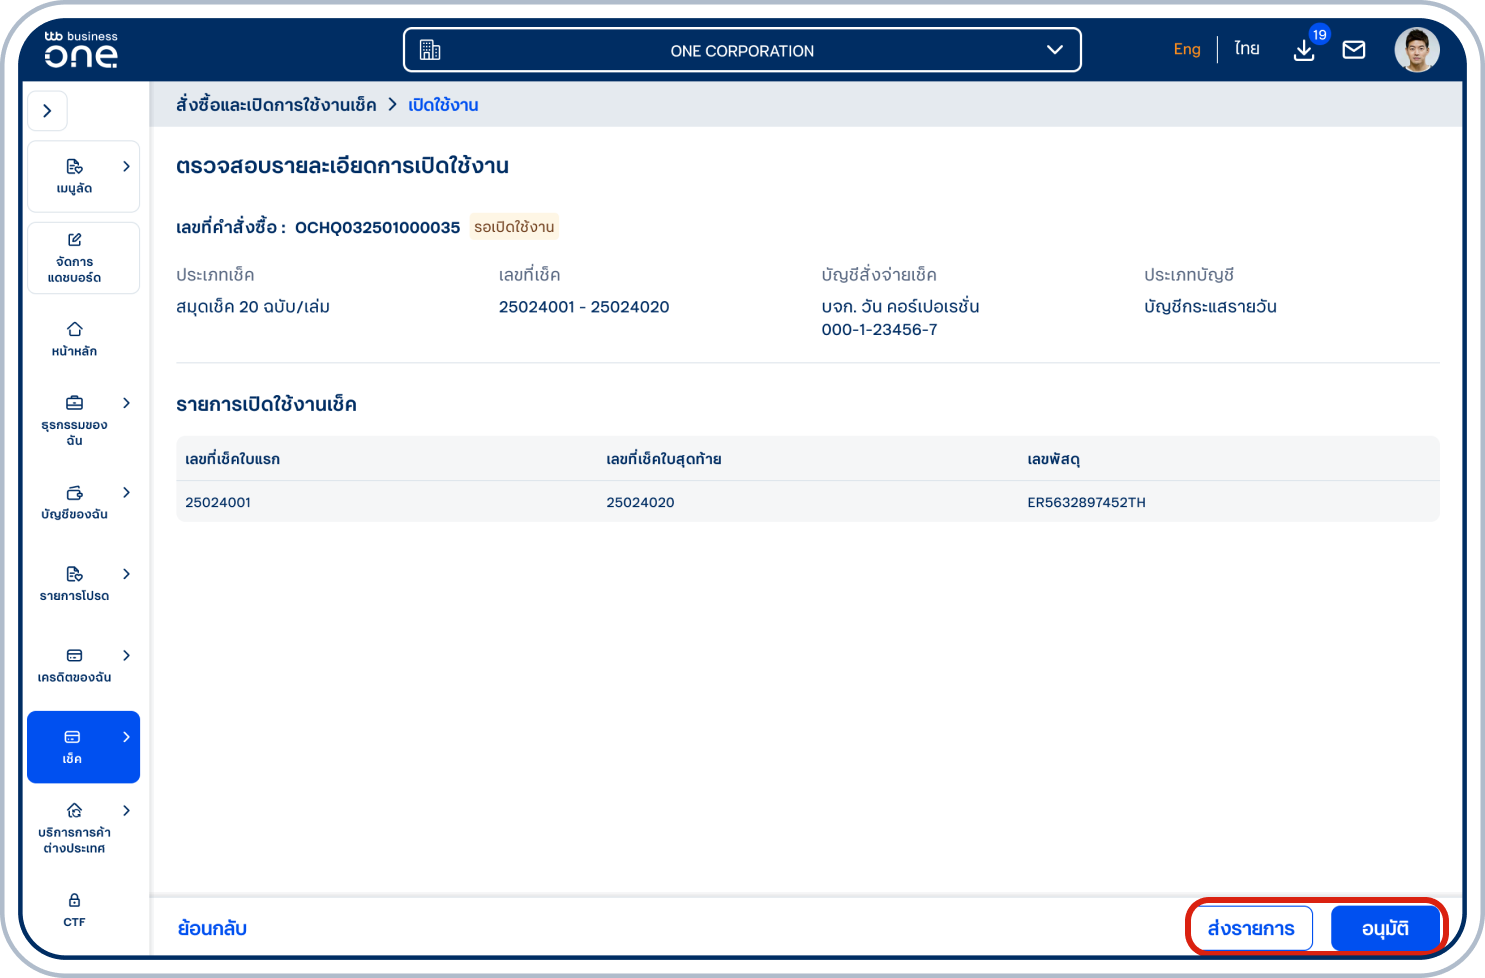Viewport: 1485px width, 978px height.
Task: Open จัดการแดชบอร์ด edit icon
Action: pyautogui.click(x=74, y=240)
